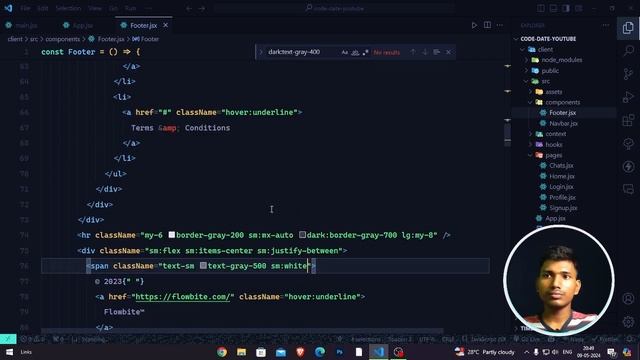Screen dimensions: 640x360
Task: Open Google Chrome from the taskbar
Action: (222, 352)
